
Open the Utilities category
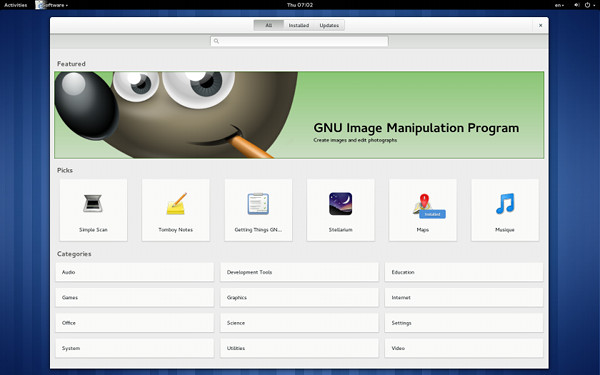pyautogui.click(x=299, y=348)
